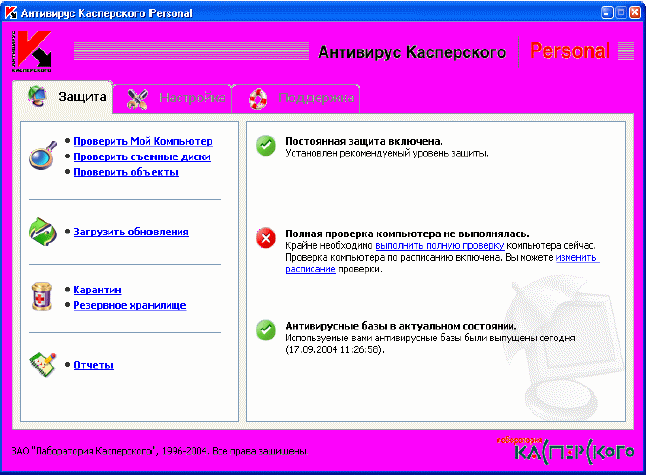This screenshot has height=475, width=646.
Task: Open Проверить Мой Компьютер link
Action: (143, 141)
